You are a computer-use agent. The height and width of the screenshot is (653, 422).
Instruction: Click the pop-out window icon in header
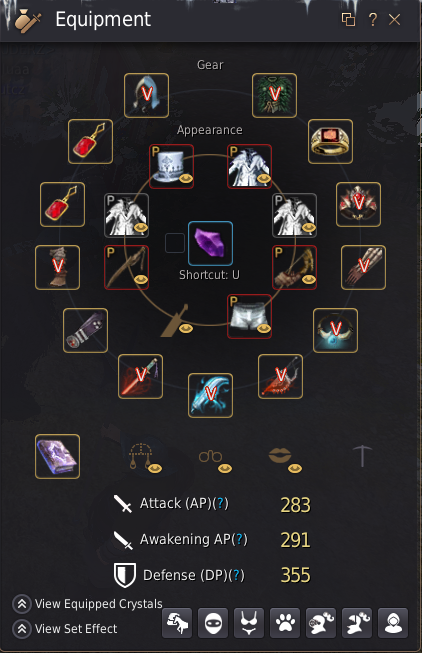[348, 20]
